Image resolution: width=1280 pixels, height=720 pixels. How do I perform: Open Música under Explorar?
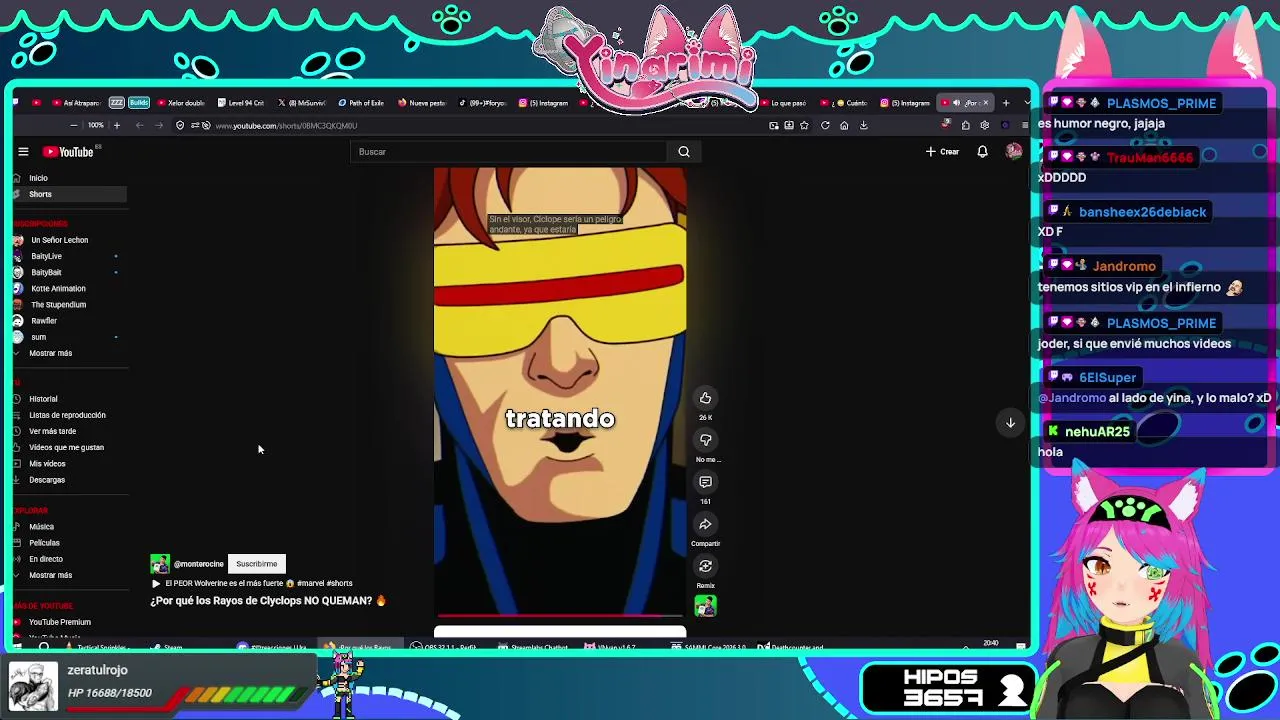point(41,527)
